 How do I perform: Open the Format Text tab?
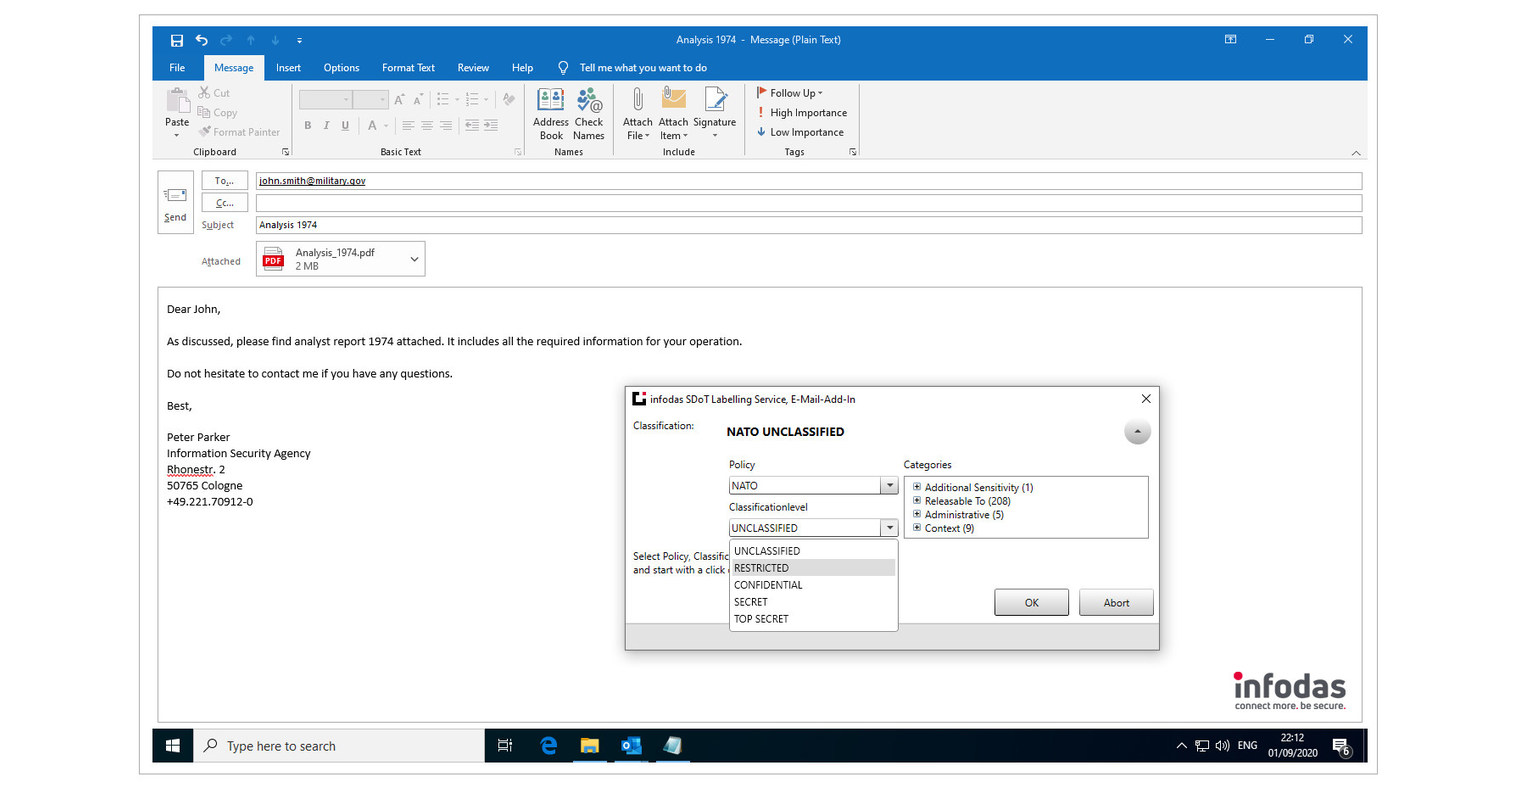[408, 68]
